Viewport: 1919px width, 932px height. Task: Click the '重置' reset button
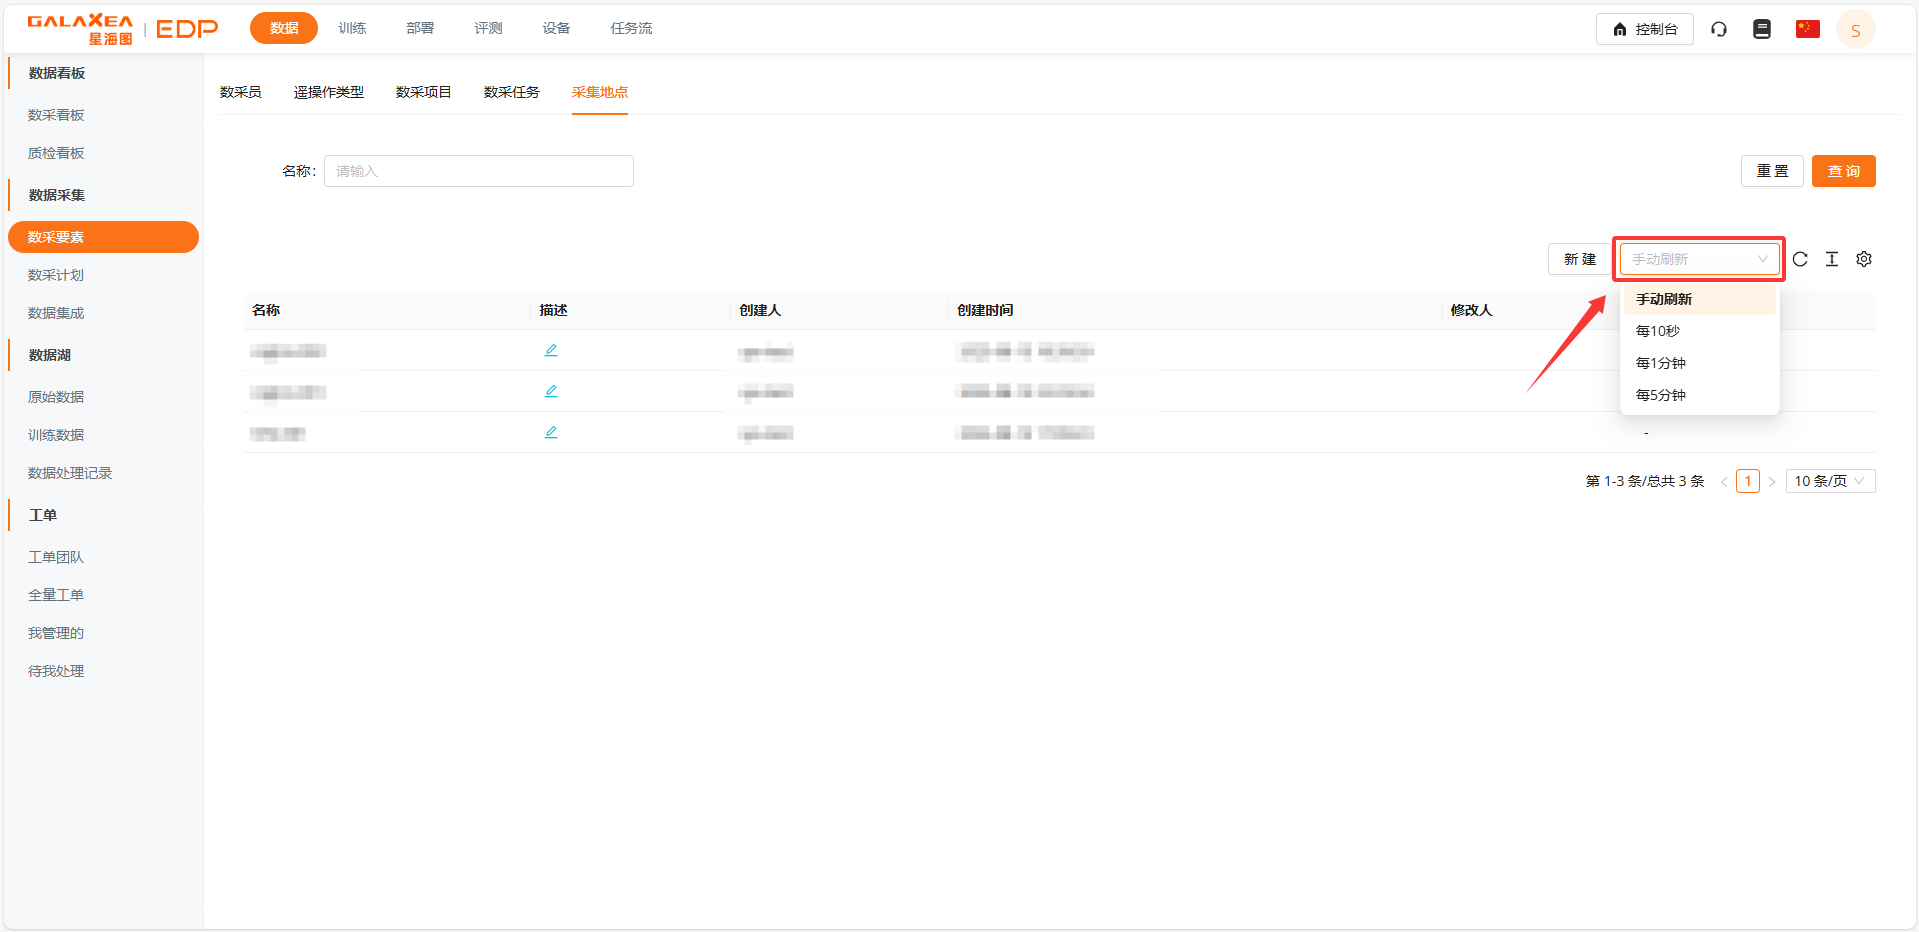pyautogui.click(x=1772, y=171)
